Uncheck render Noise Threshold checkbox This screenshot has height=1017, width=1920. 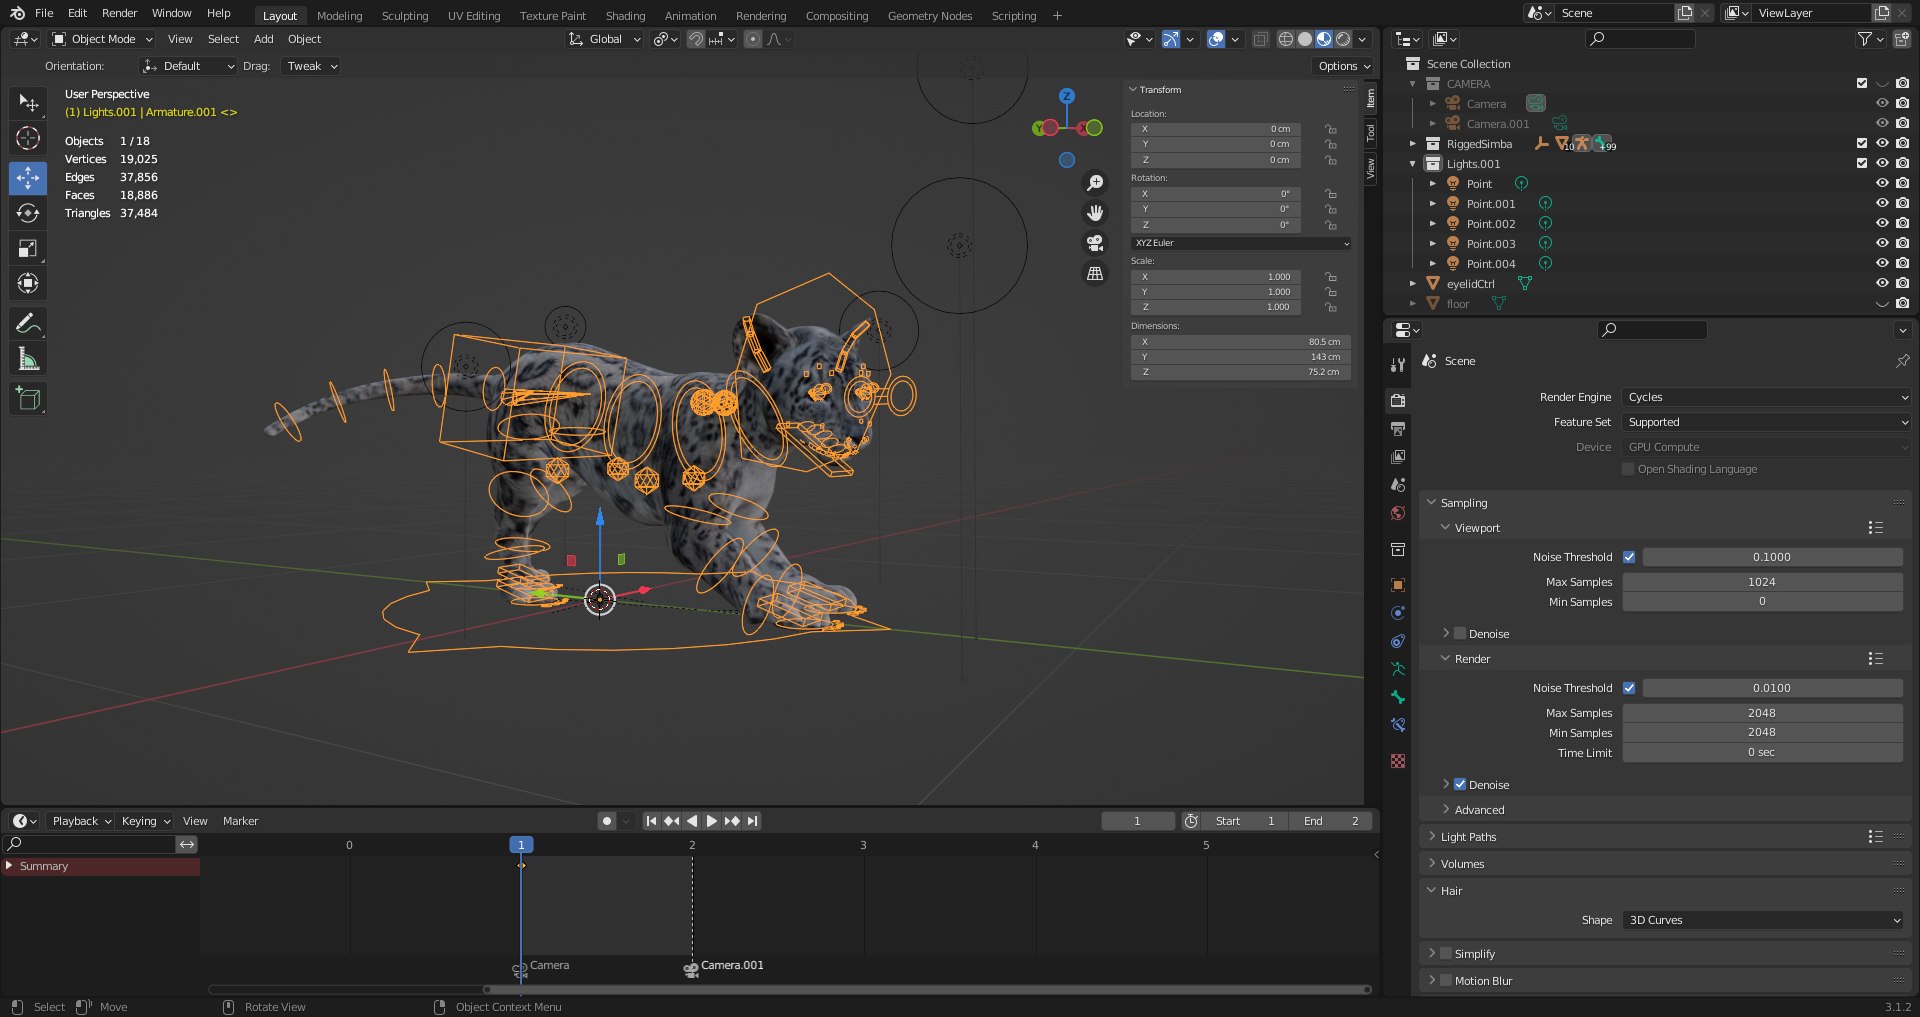click(x=1629, y=688)
